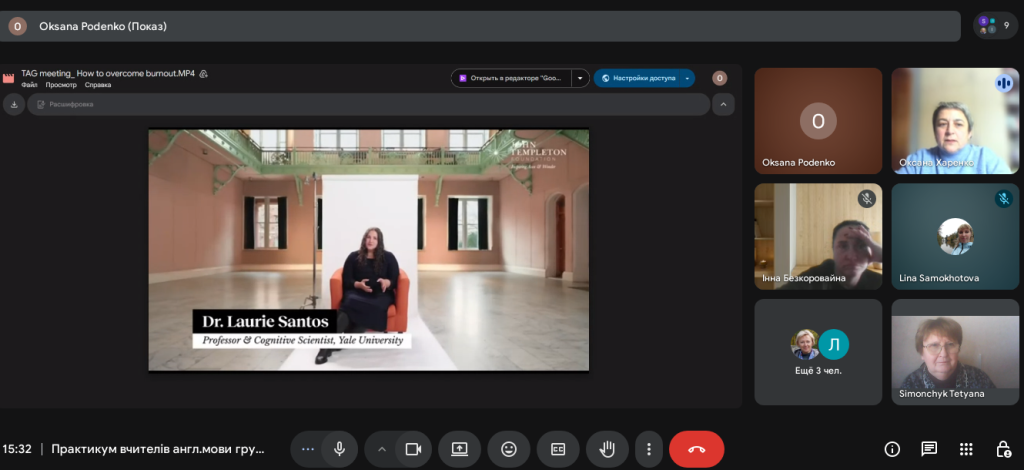Open the emoji reactions button
Viewport: 1024px width, 470px height.
(509, 449)
